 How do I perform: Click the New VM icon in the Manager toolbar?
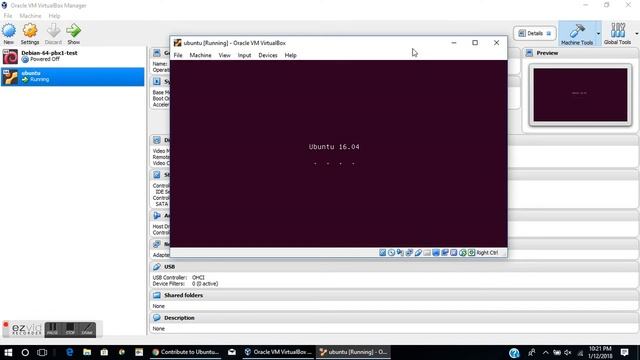[9, 33]
